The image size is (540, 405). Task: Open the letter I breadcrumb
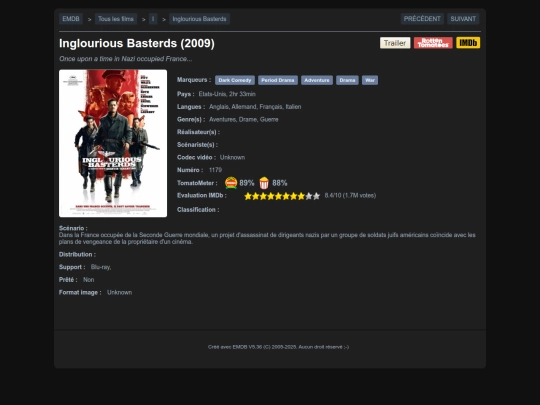tap(153, 19)
